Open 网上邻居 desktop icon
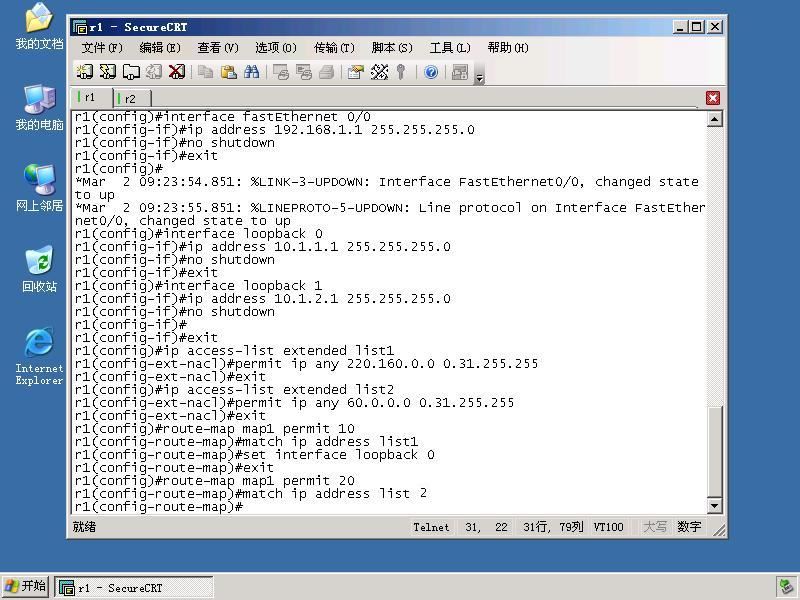This screenshot has height=600, width=800. click(x=39, y=188)
